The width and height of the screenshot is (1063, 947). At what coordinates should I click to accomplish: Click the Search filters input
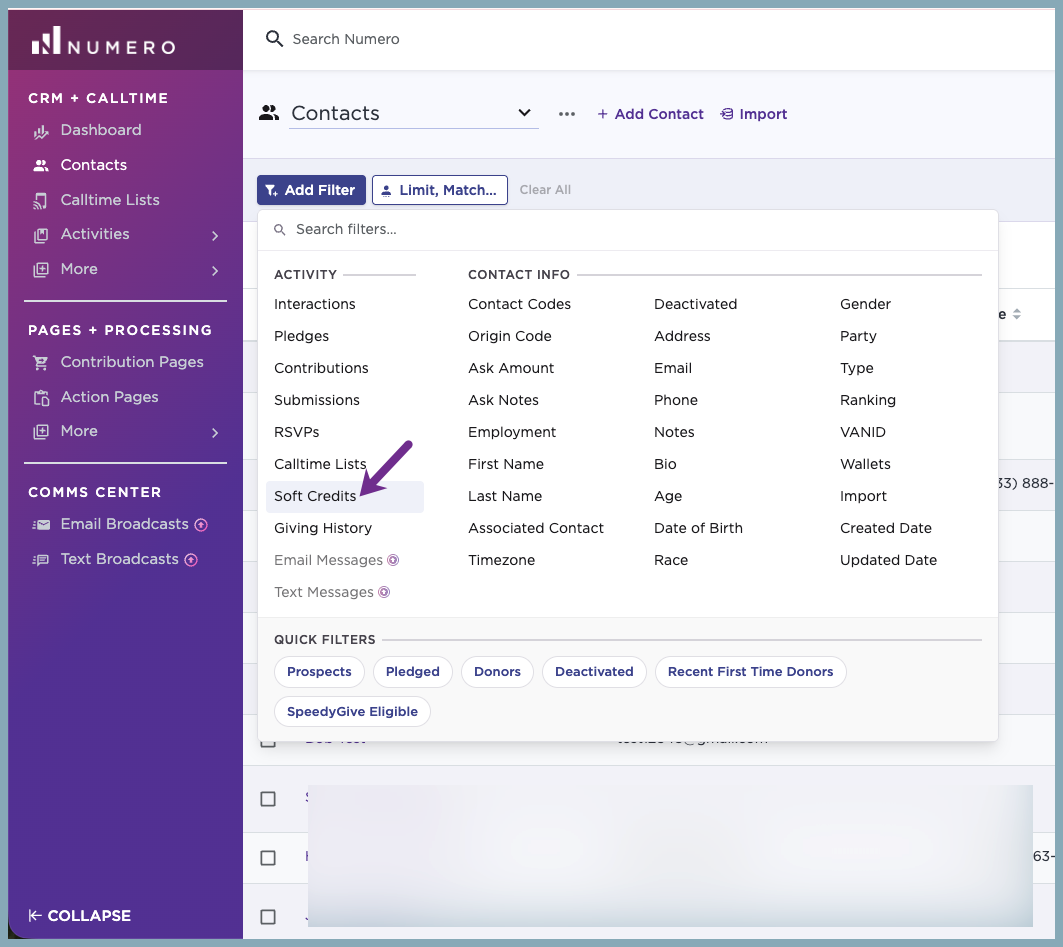(628, 230)
